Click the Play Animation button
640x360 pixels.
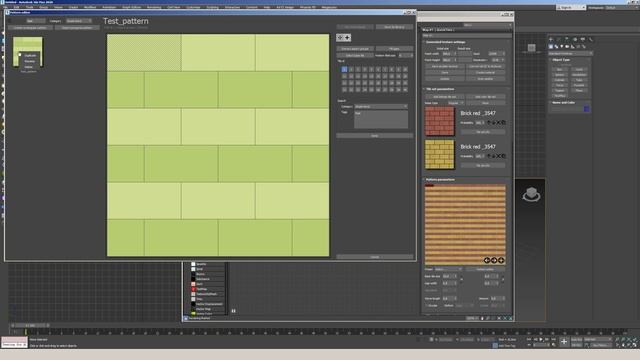(541, 339)
